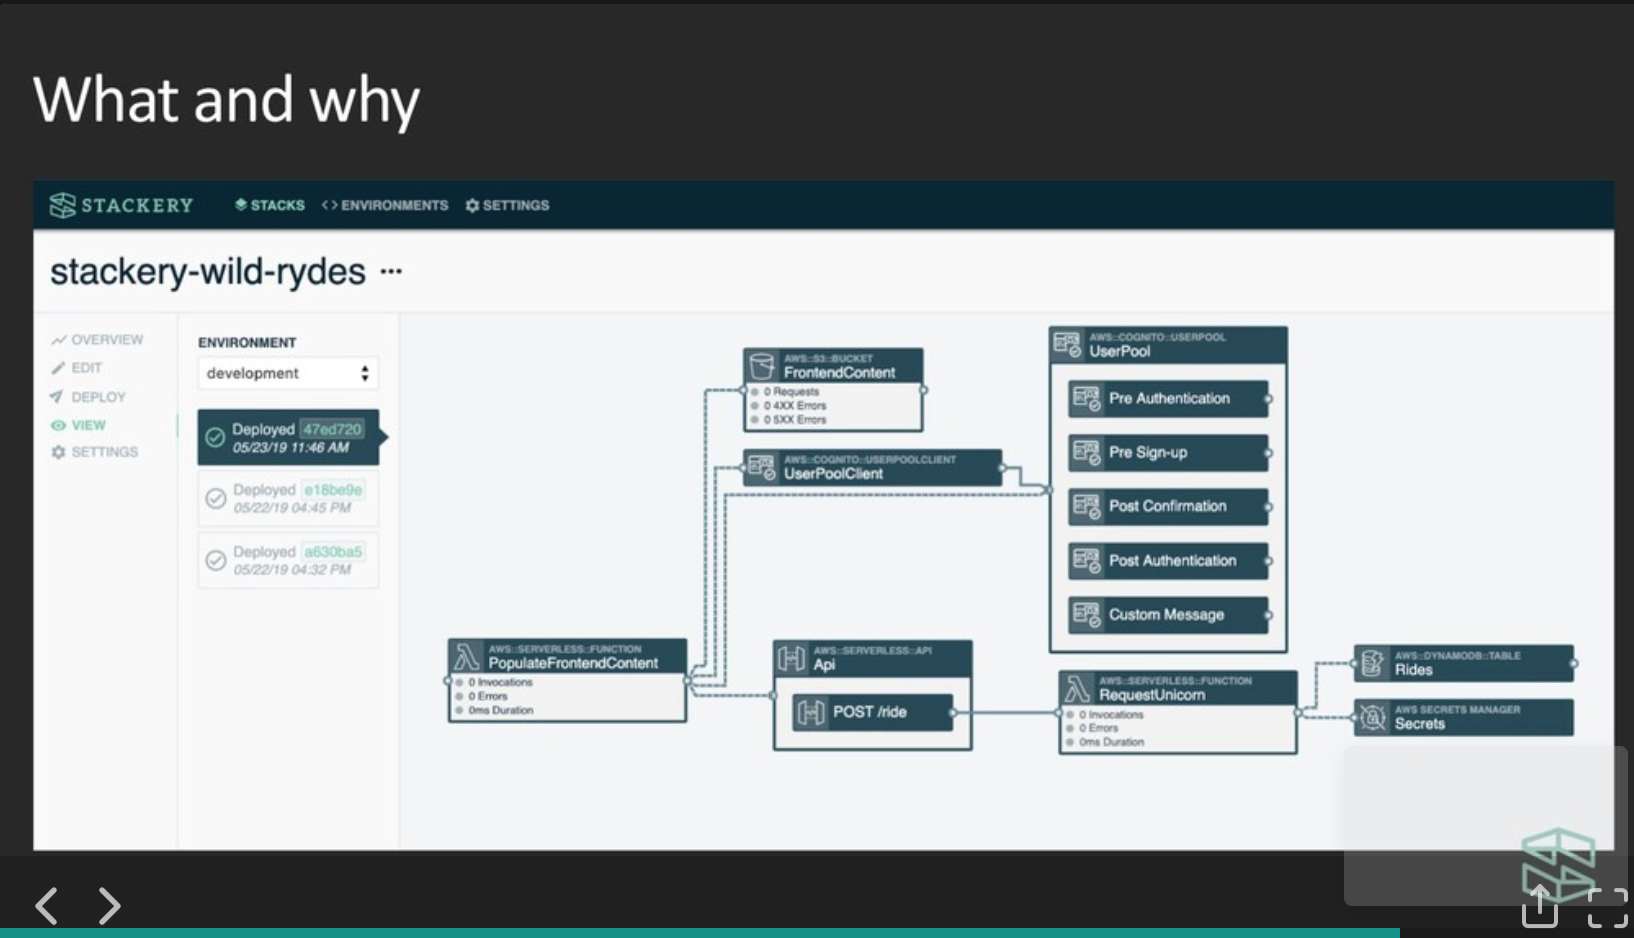
Task: Click the Pre Authentication trigger icon
Action: coord(1086,398)
